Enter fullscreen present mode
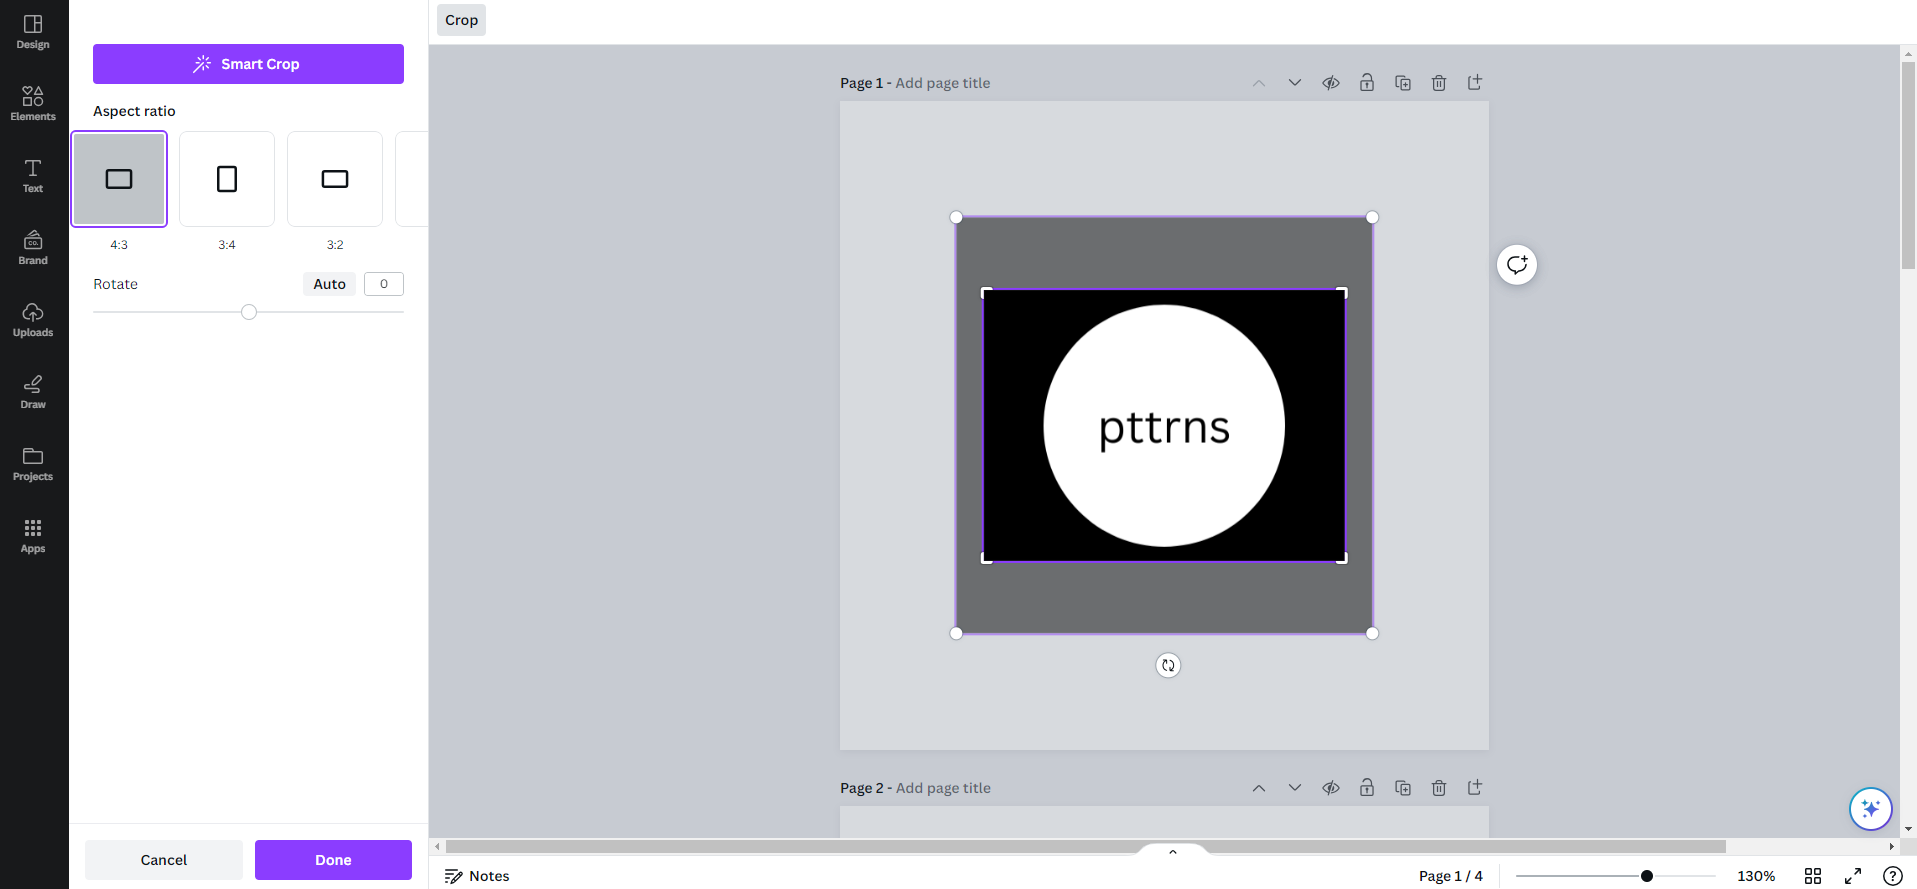The width and height of the screenshot is (1917, 889). (1853, 876)
